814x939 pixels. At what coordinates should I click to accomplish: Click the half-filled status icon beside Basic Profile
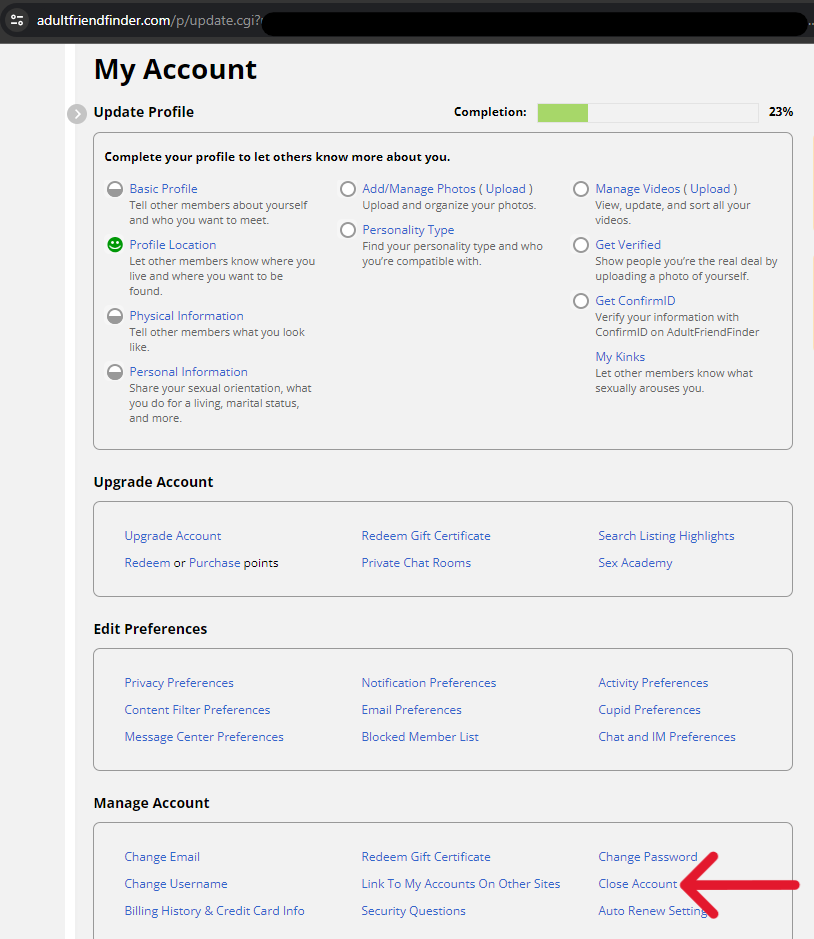pyautogui.click(x=115, y=189)
